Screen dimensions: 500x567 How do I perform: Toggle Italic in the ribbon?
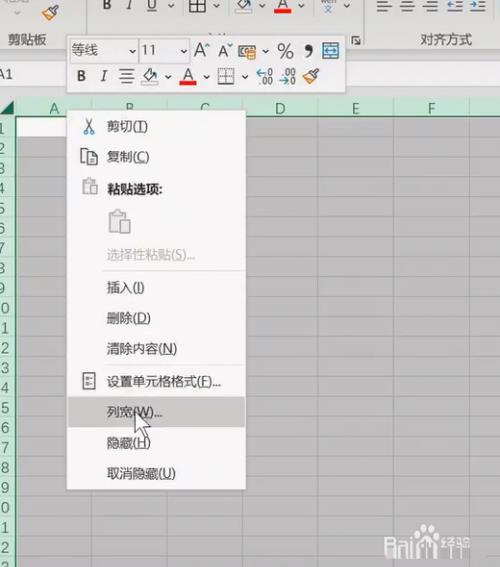(x=129, y=5)
